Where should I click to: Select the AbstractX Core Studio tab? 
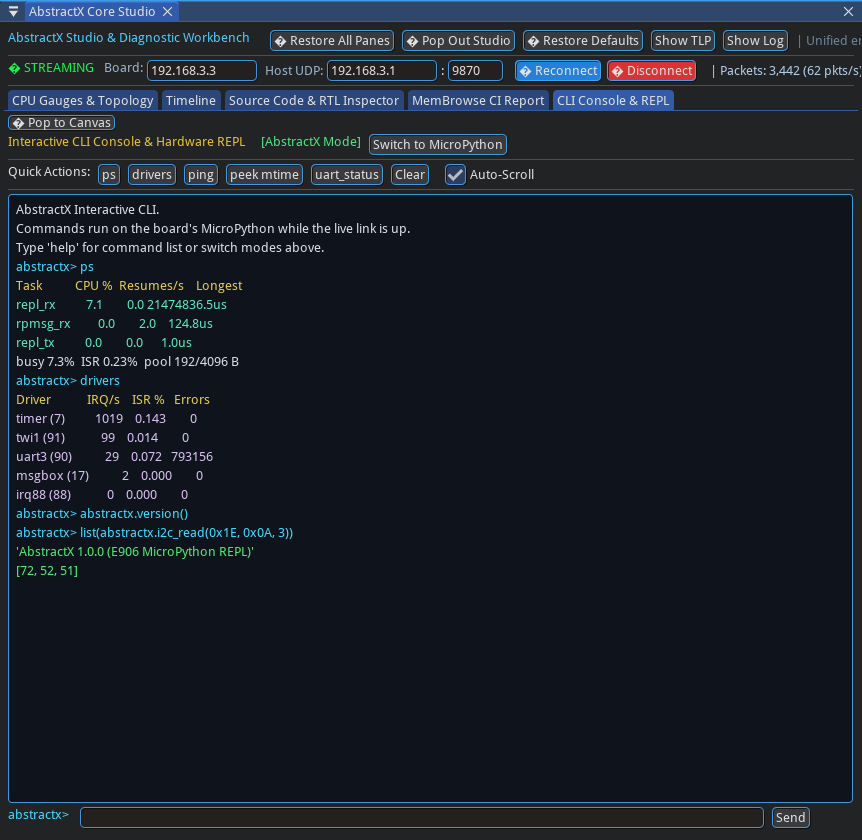click(x=92, y=12)
